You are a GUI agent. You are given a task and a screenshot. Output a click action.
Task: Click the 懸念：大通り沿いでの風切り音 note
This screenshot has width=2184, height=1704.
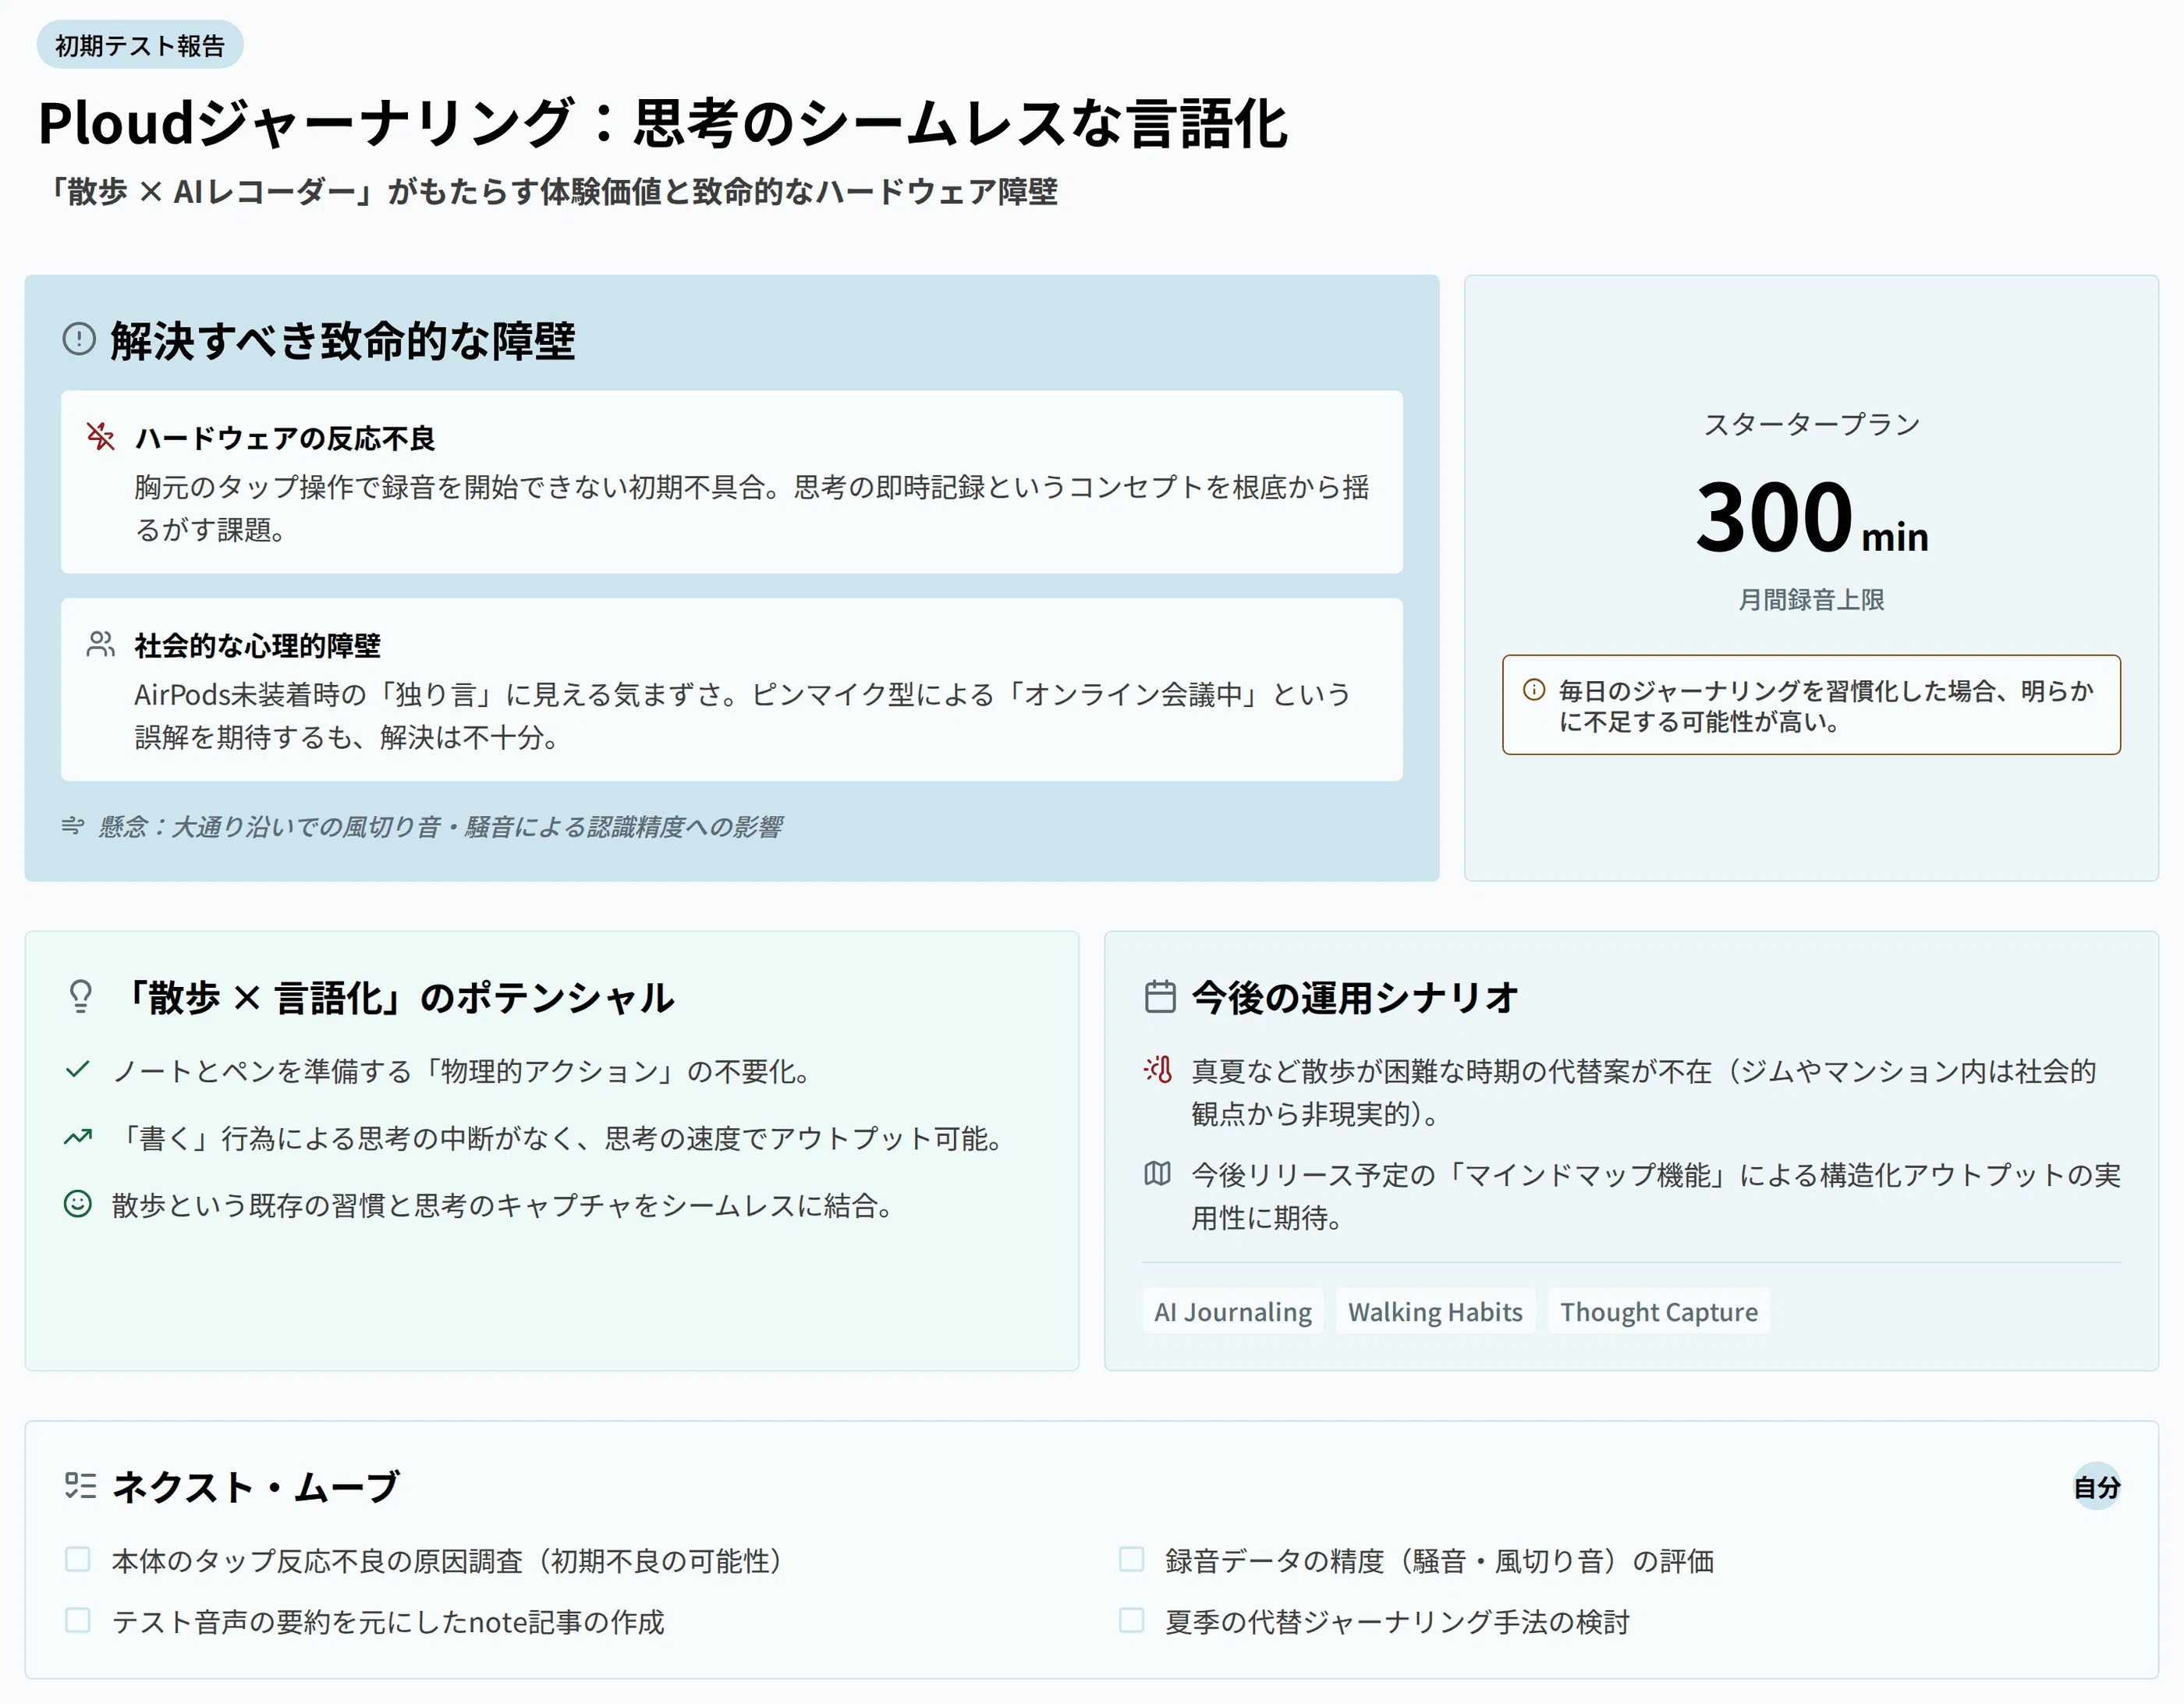[x=440, y=827]
